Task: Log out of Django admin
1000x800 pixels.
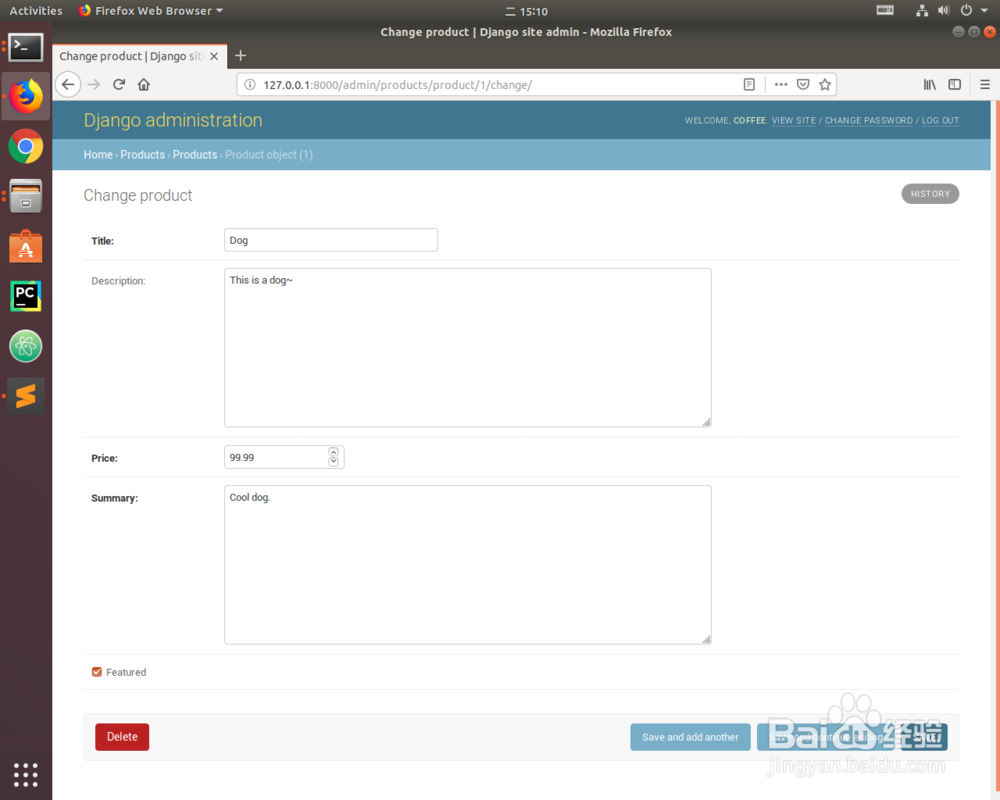Action: coord(940,121)
